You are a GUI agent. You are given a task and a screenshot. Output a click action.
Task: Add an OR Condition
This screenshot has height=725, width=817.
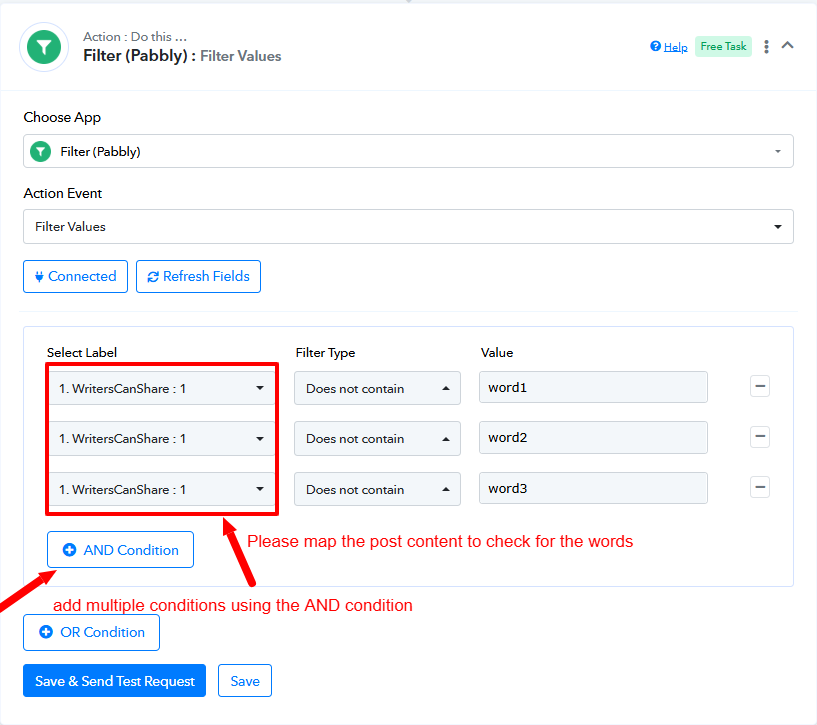(92, 632)
